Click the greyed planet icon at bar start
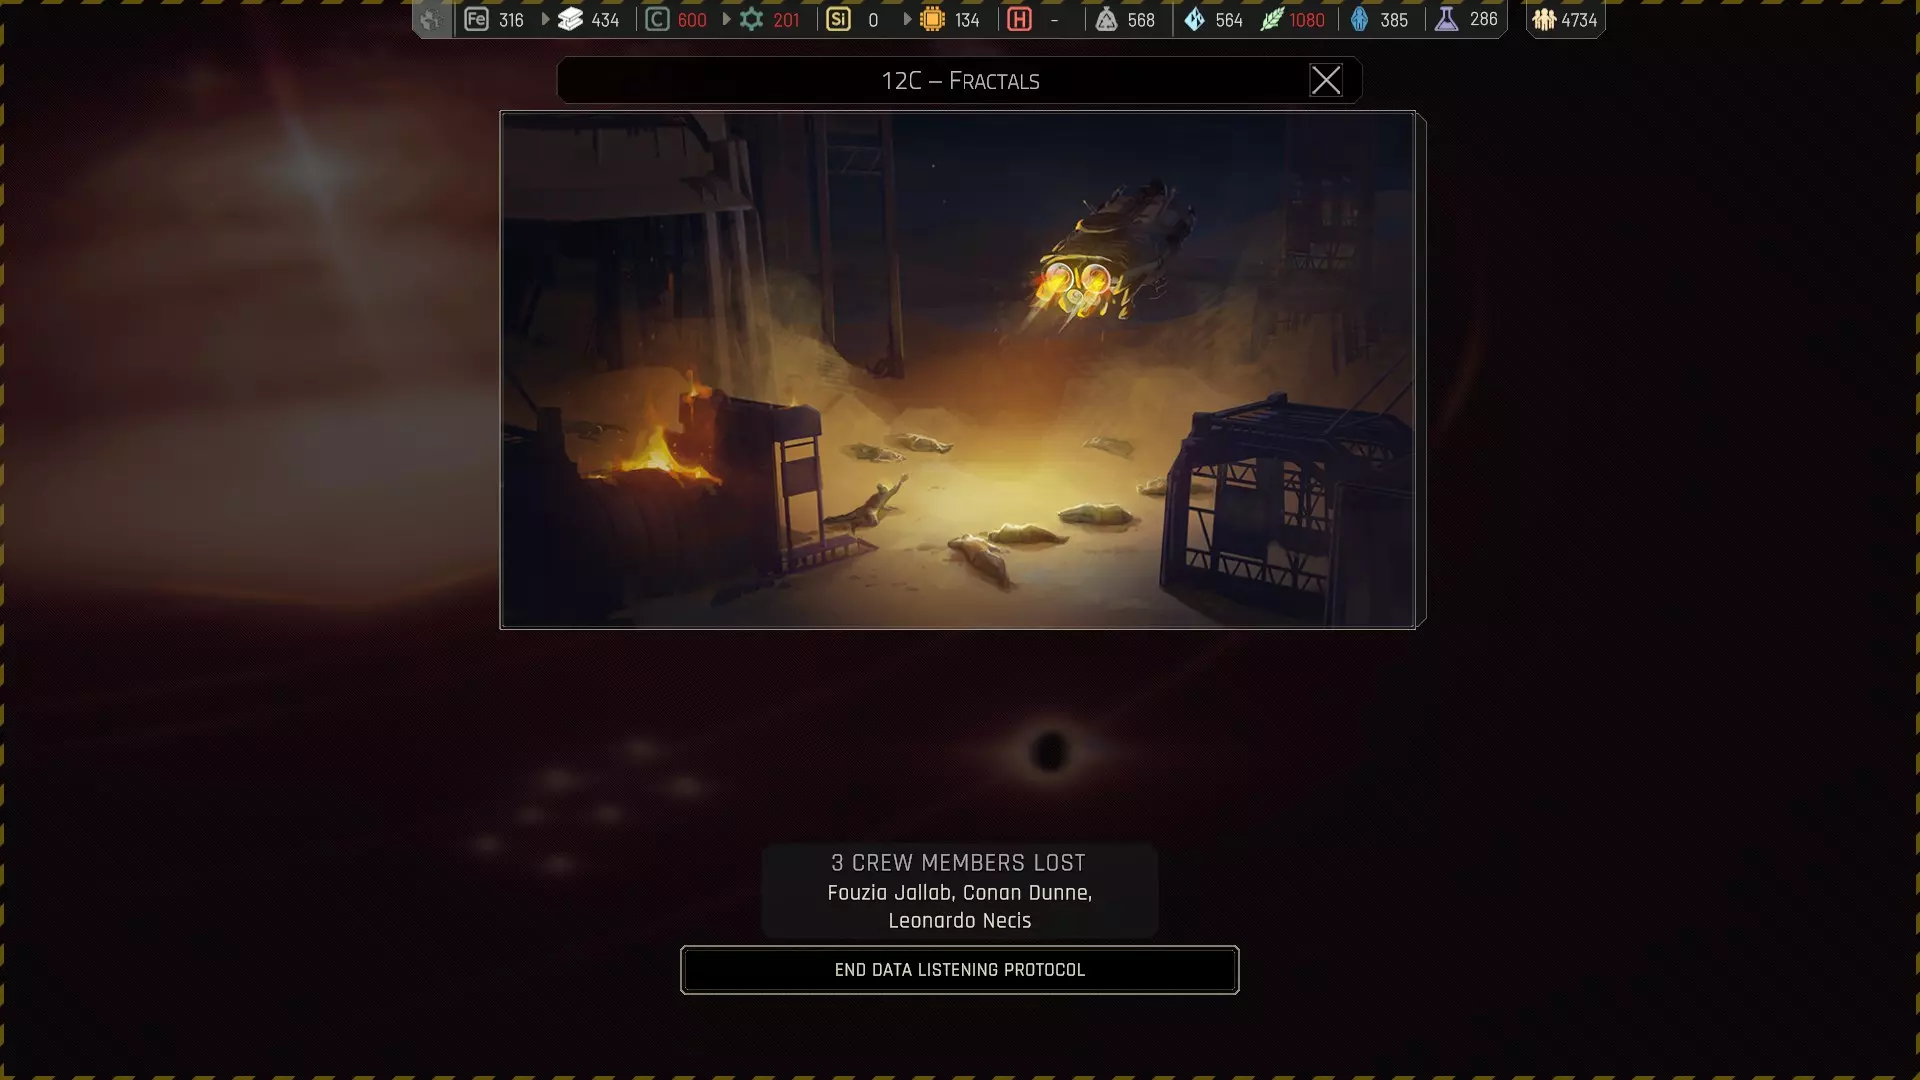 click(x=431, y=19)
